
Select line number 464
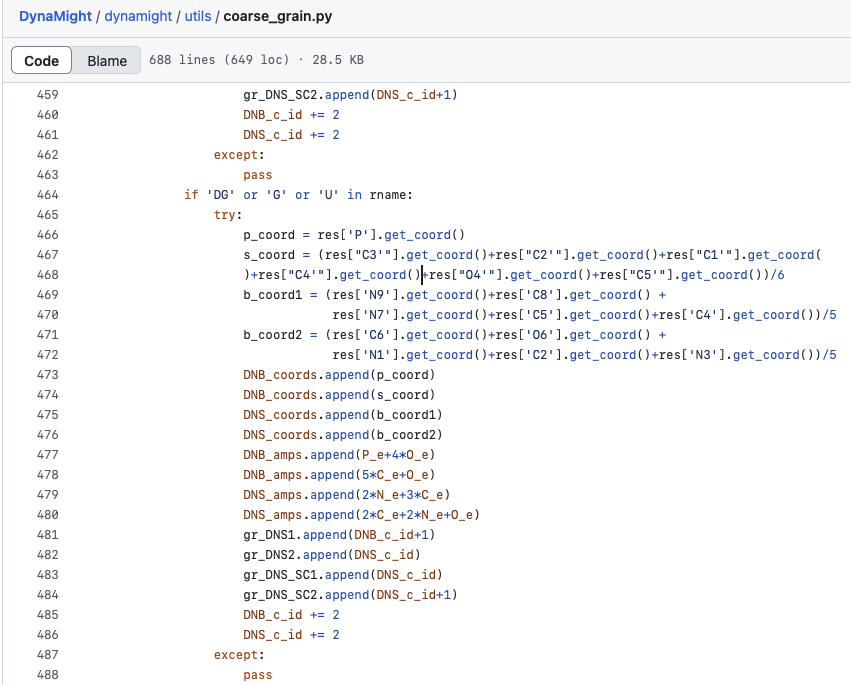pos(47,195)
